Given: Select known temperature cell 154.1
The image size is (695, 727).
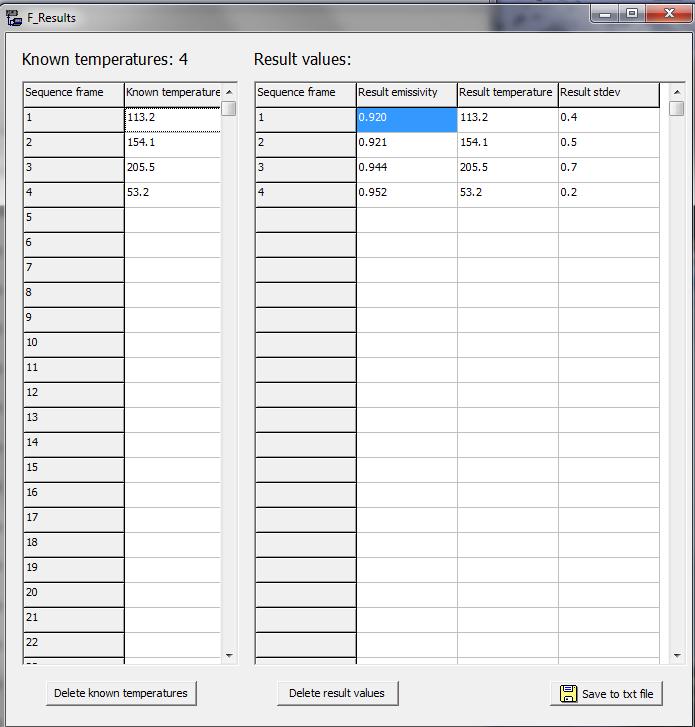Looking at the screenshot, I should tap(172, 145).
